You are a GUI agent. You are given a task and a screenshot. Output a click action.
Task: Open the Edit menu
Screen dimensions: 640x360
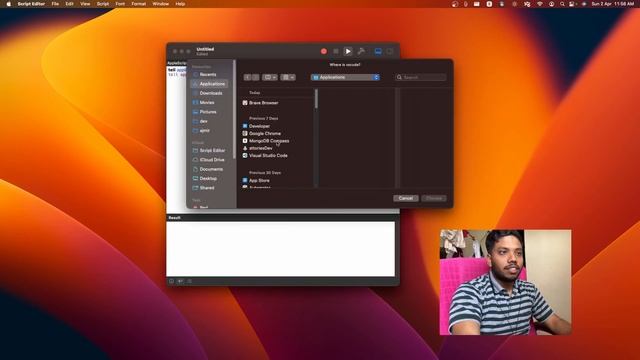pyautogui.click(x=69, y=4)
